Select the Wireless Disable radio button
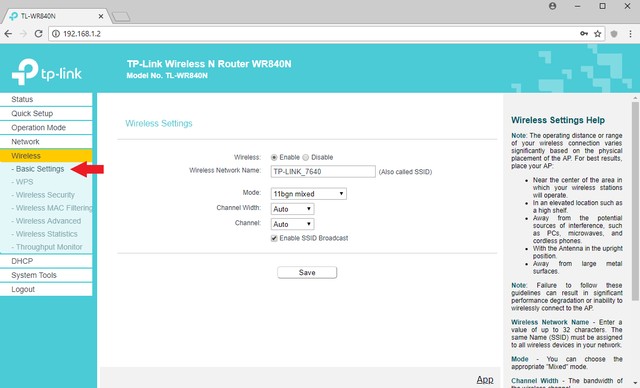The width and height of the screenshot is (640, 388). tap(306, 157)
